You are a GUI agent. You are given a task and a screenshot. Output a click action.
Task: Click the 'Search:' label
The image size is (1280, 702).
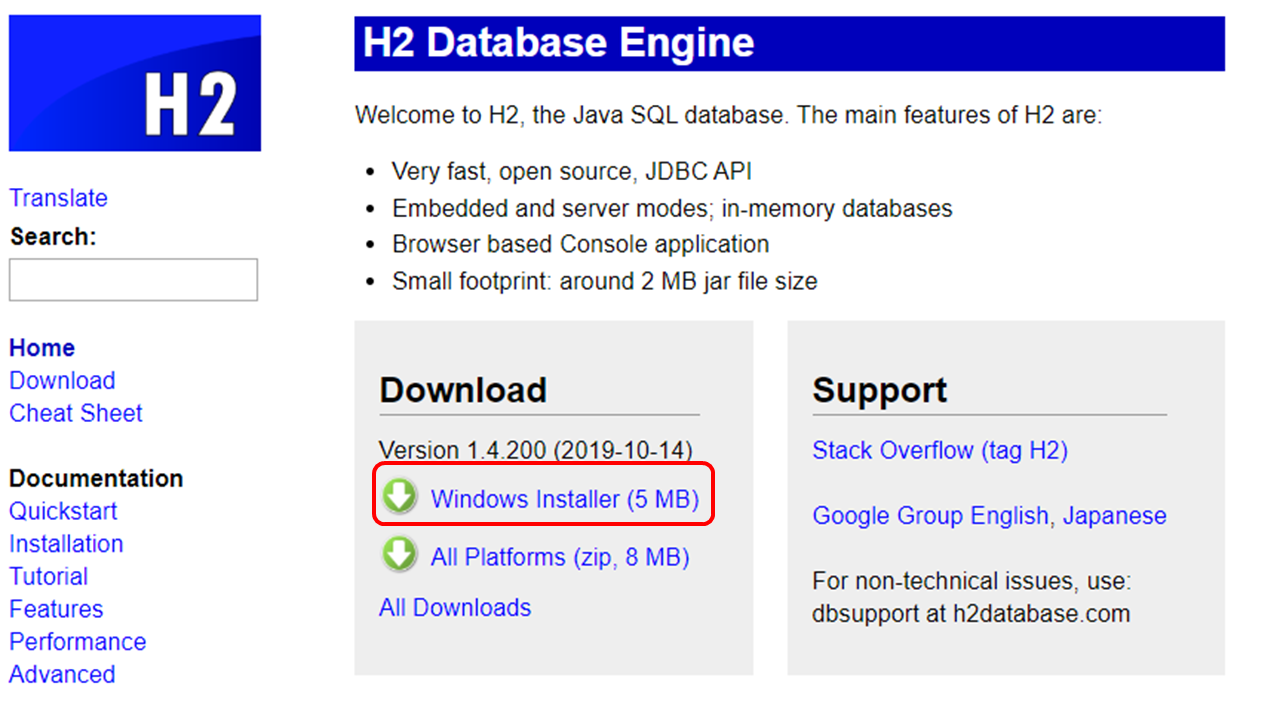(53, 237)
